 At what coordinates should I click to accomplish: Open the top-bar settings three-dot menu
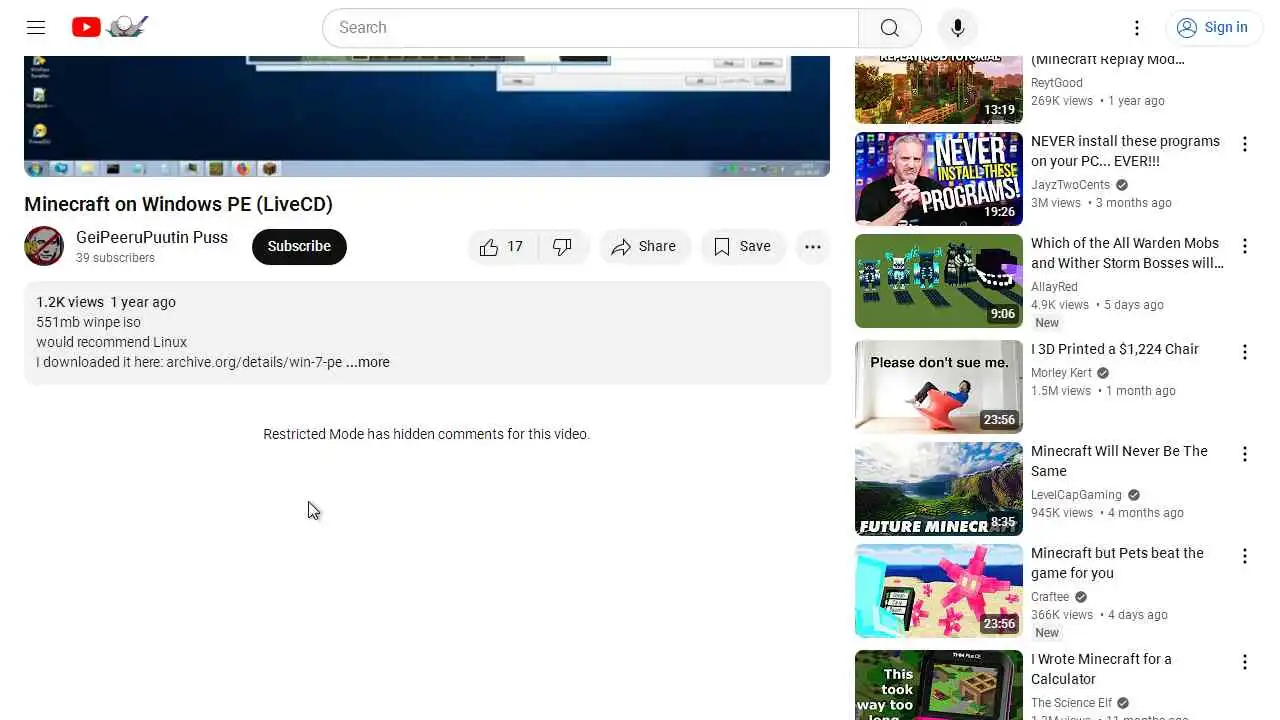tap(1137, 27)
